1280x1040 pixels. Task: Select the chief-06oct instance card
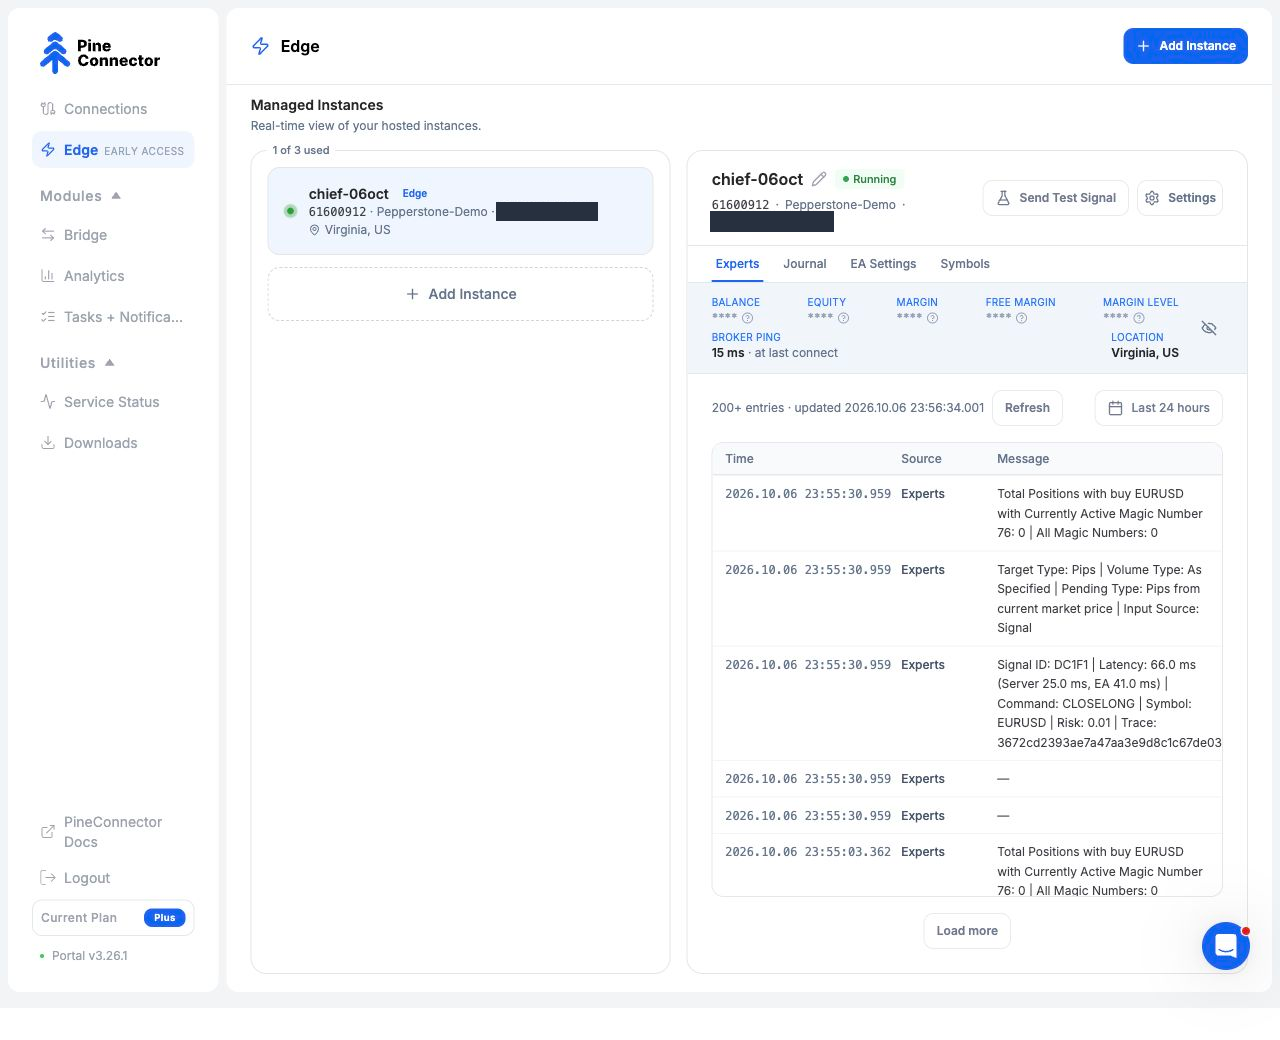point(460,211)
